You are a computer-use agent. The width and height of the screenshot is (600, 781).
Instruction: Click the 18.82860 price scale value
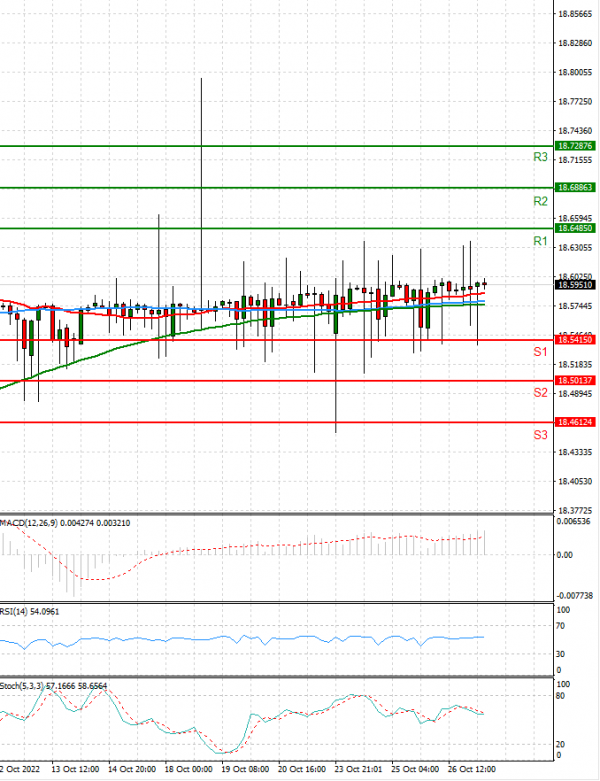click(575, 43)
